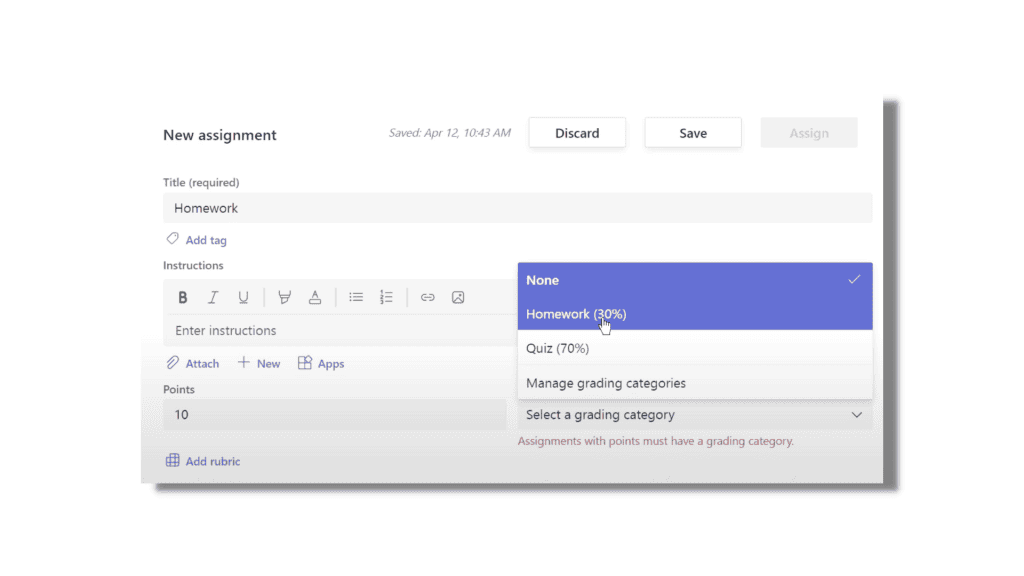This screenshot has width=1024, height=576.
Task: Toggle underline formatting in instructions toolbar
Action: click(243, 297)
